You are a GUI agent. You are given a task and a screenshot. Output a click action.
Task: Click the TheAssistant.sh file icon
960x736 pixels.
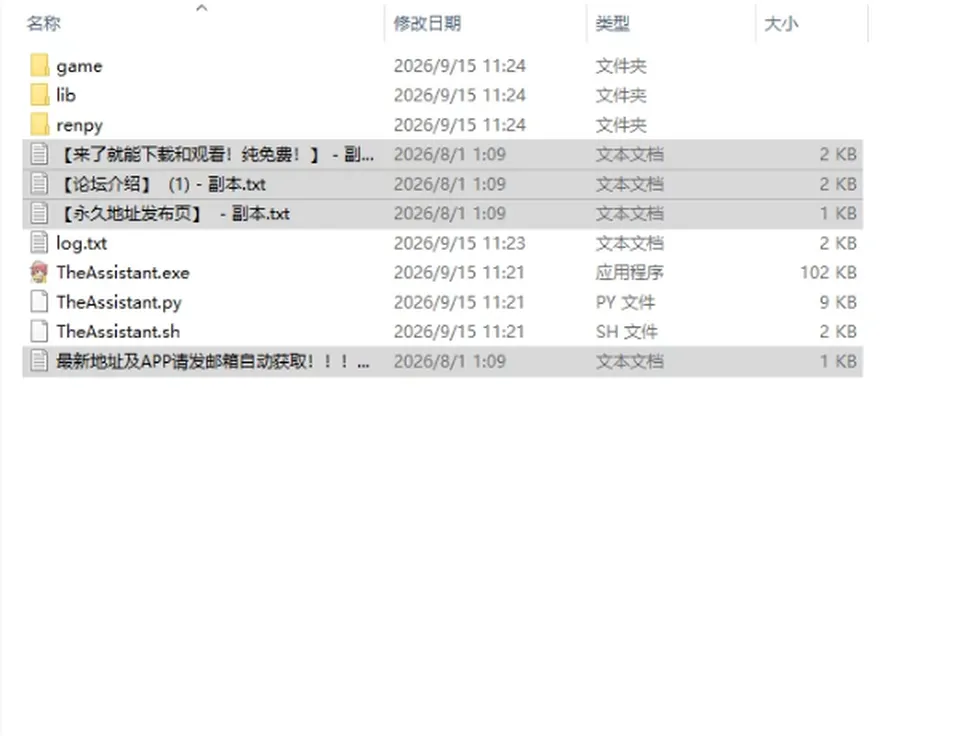(x=39, y=331)
